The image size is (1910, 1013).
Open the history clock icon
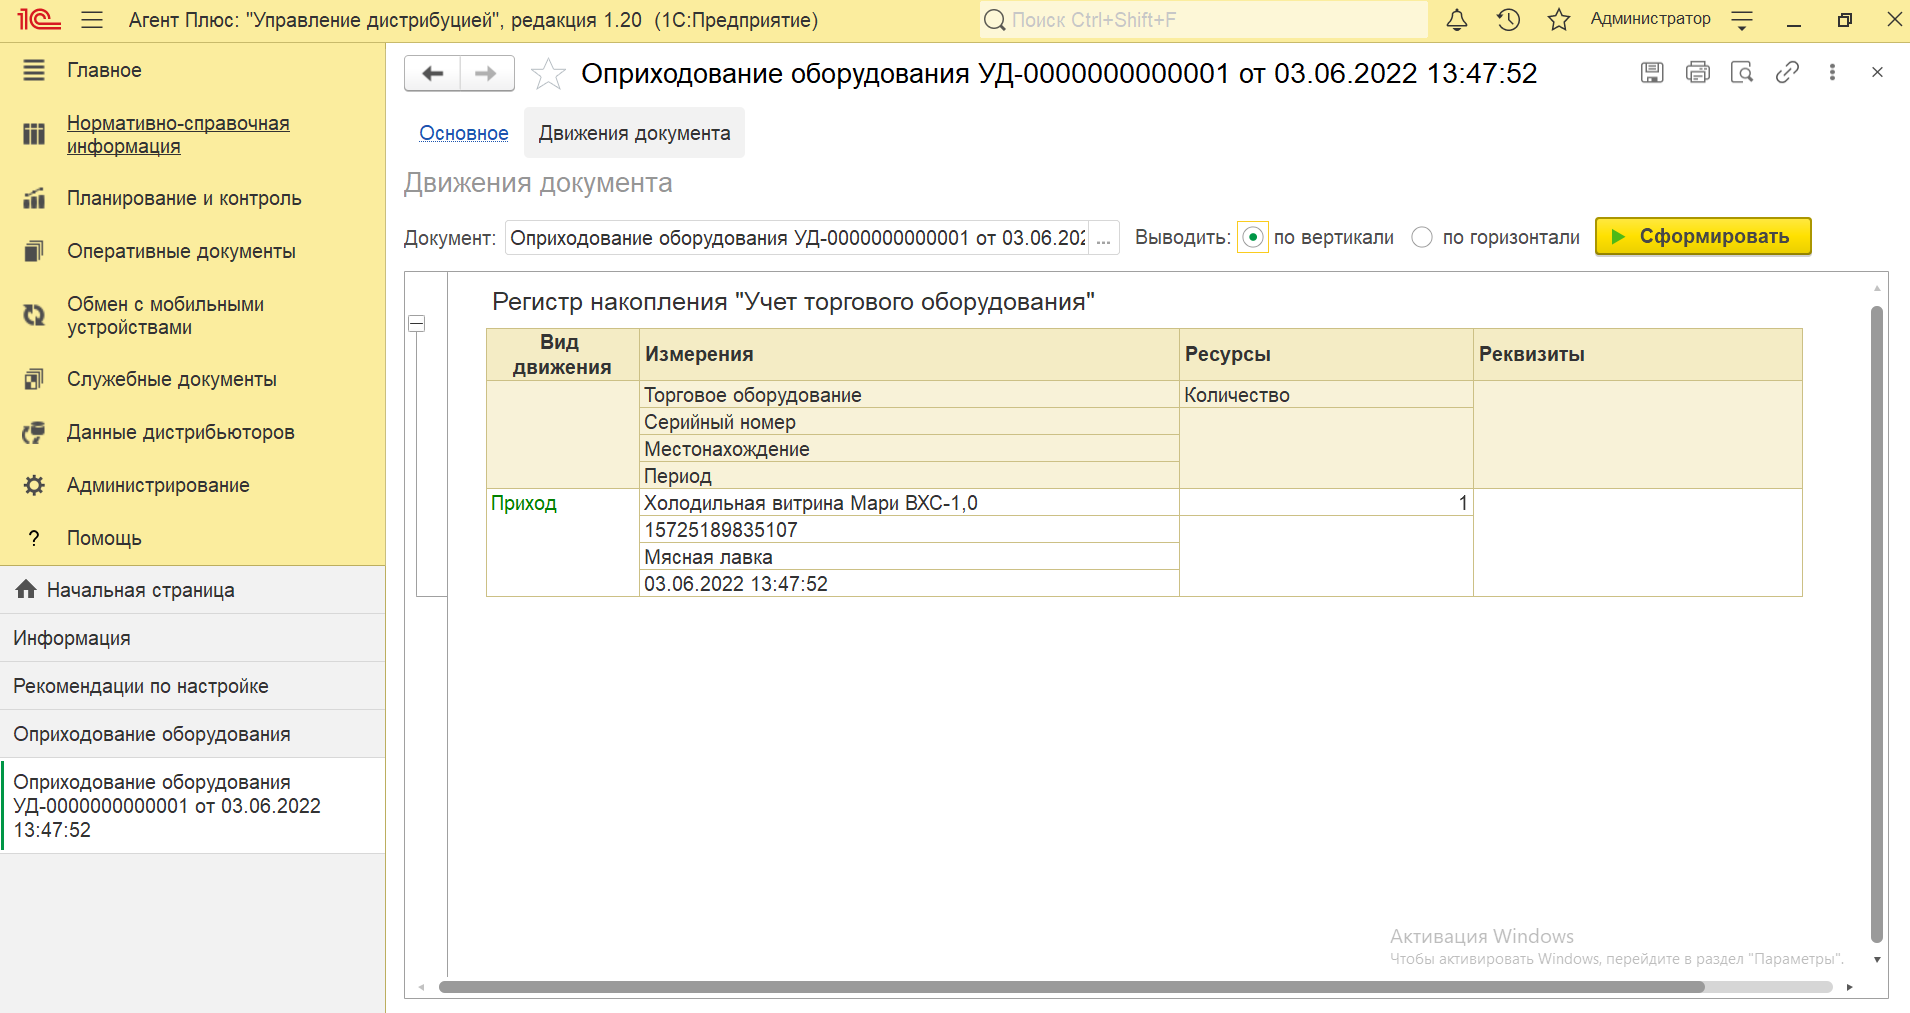[1508, 20]
